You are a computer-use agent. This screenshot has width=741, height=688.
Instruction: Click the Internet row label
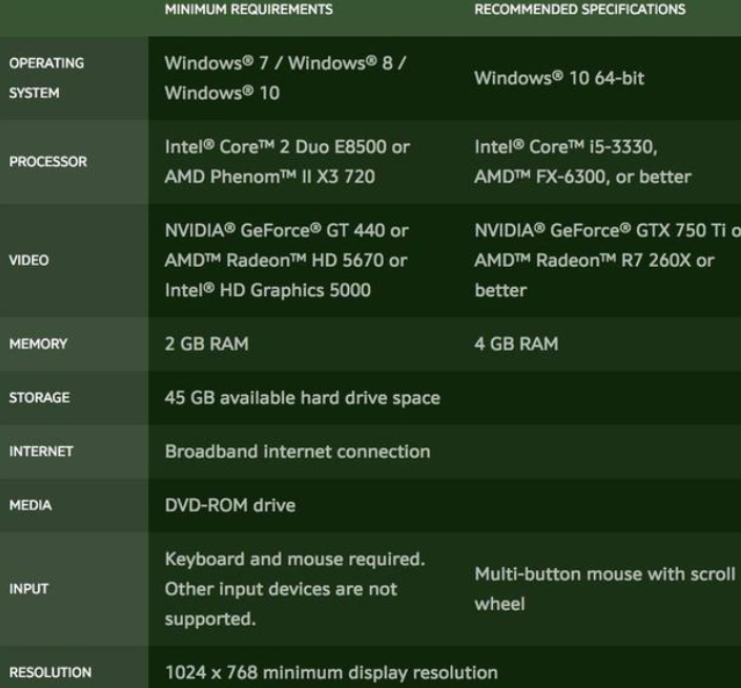click(41, 451)
